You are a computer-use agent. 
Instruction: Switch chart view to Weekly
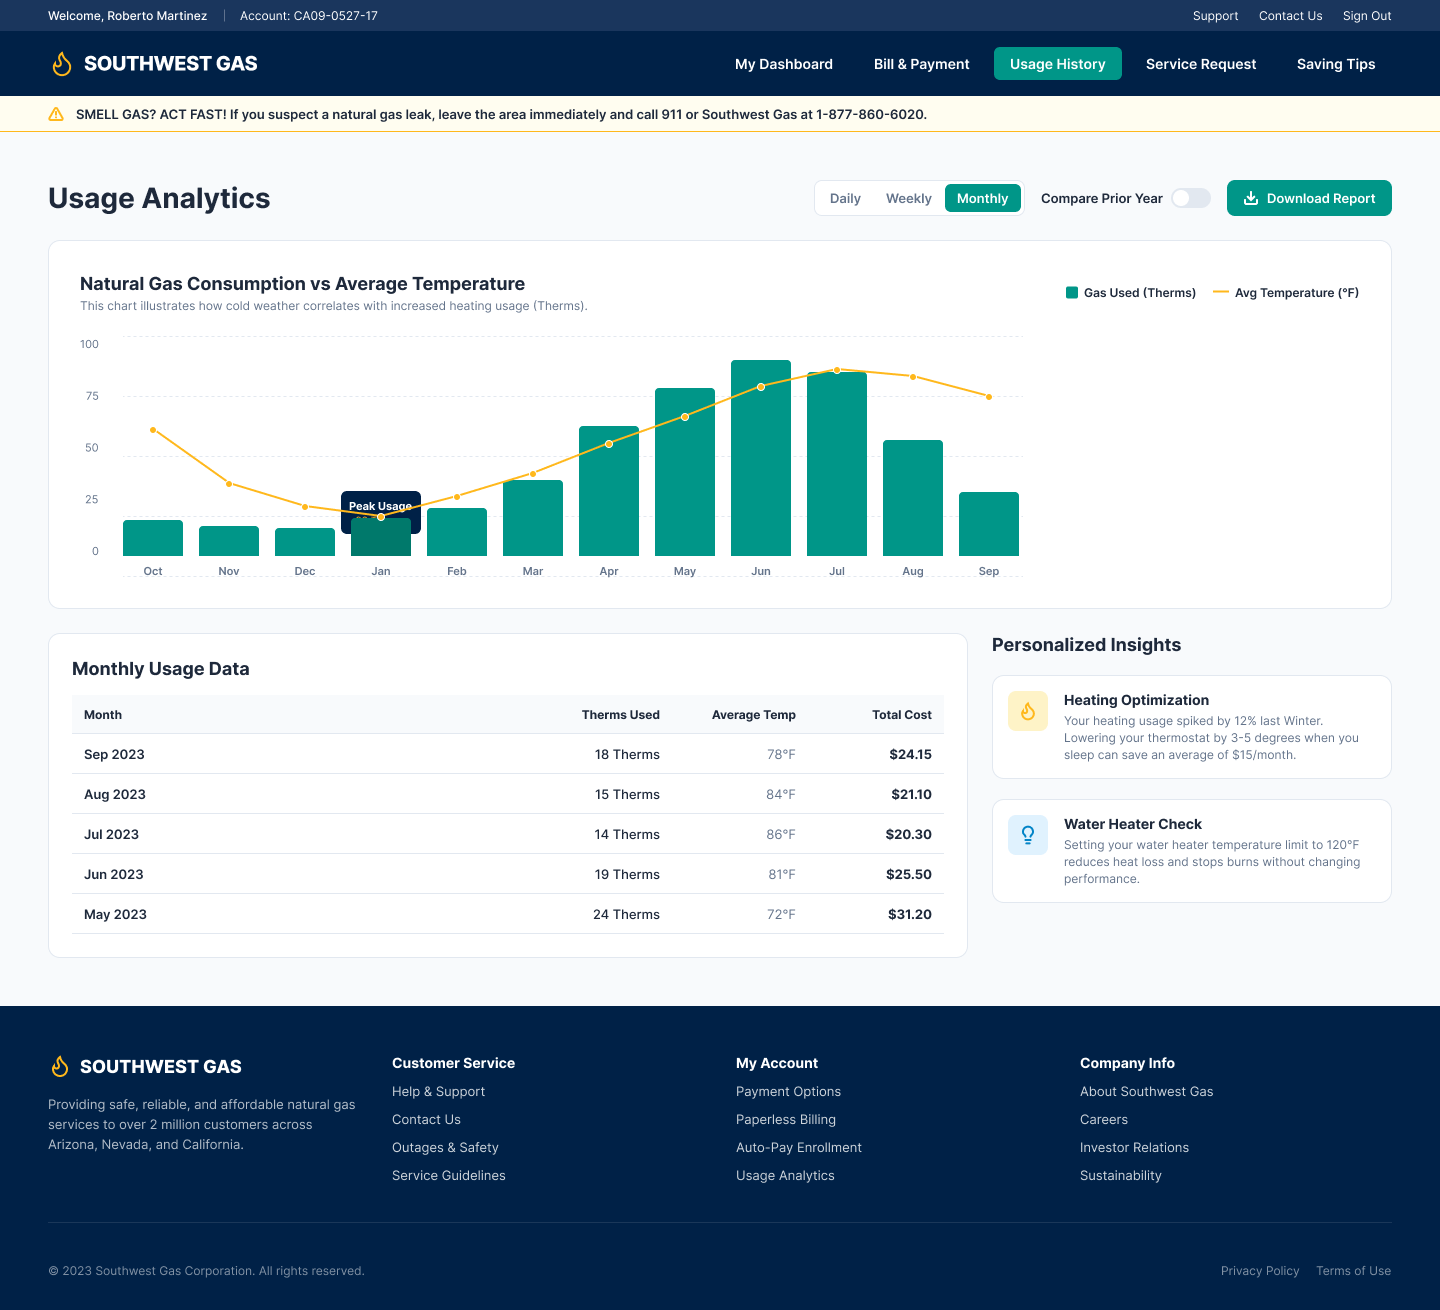click(x=908, y=198)
